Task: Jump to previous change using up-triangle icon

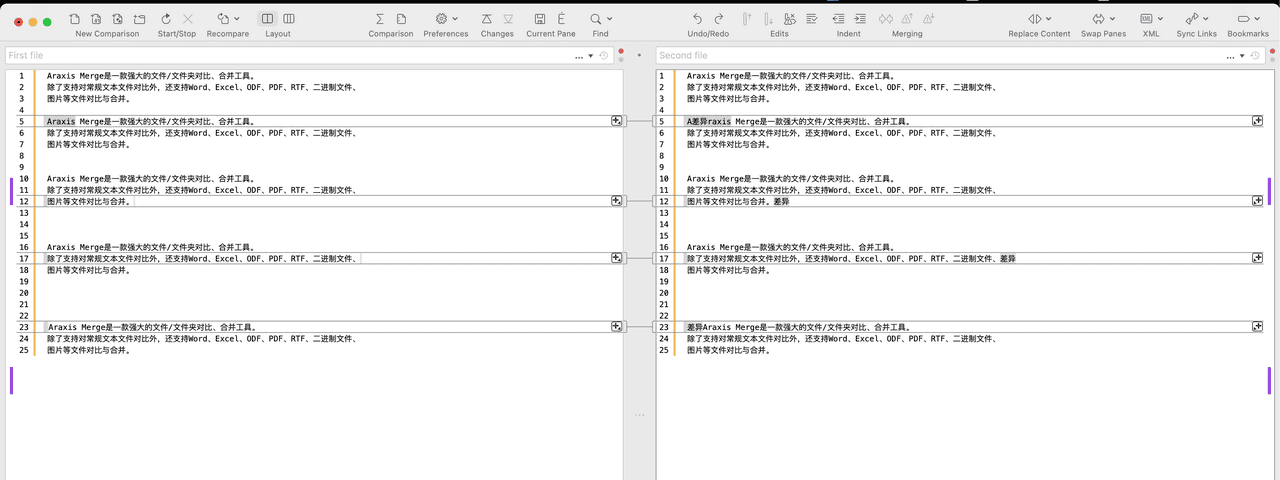Action: [486, 19]
